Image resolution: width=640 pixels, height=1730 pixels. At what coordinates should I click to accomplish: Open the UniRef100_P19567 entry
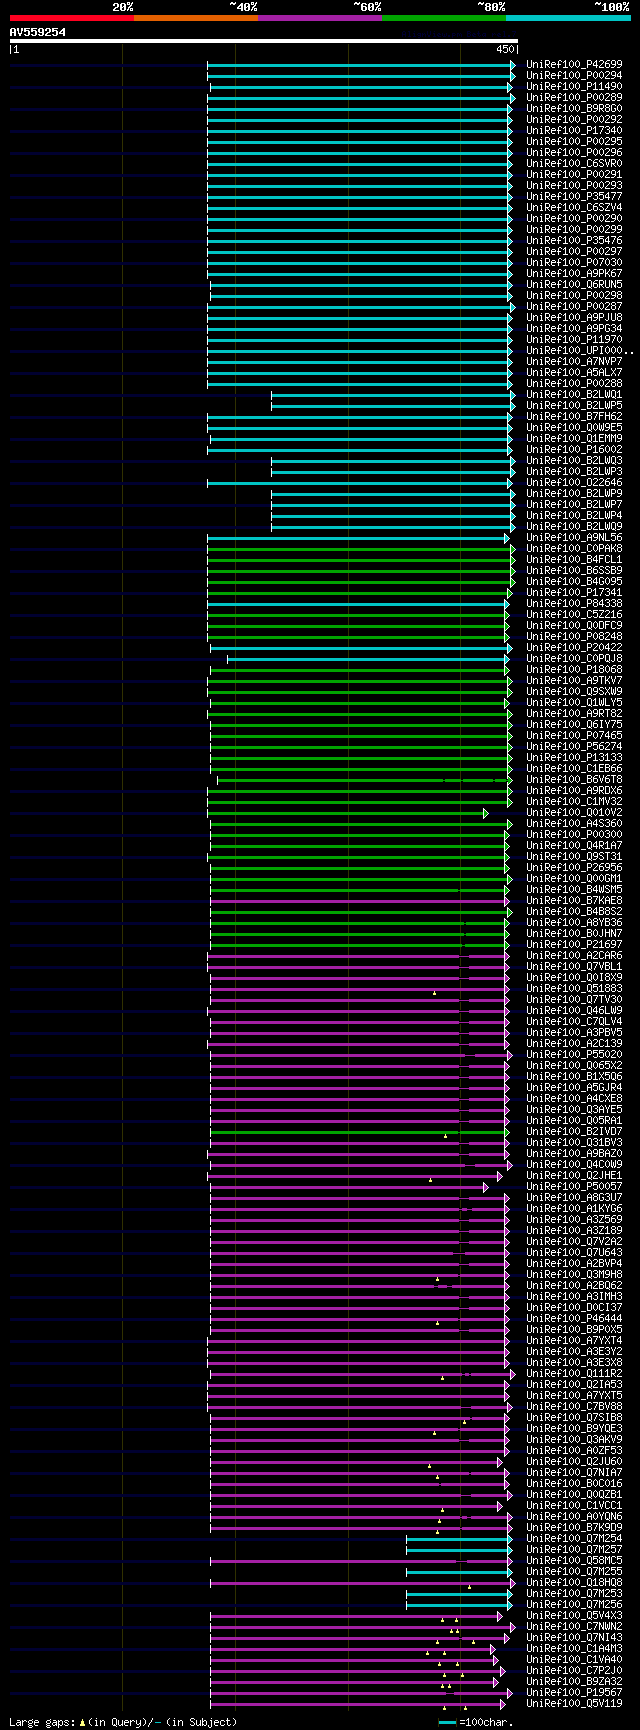574,1693
